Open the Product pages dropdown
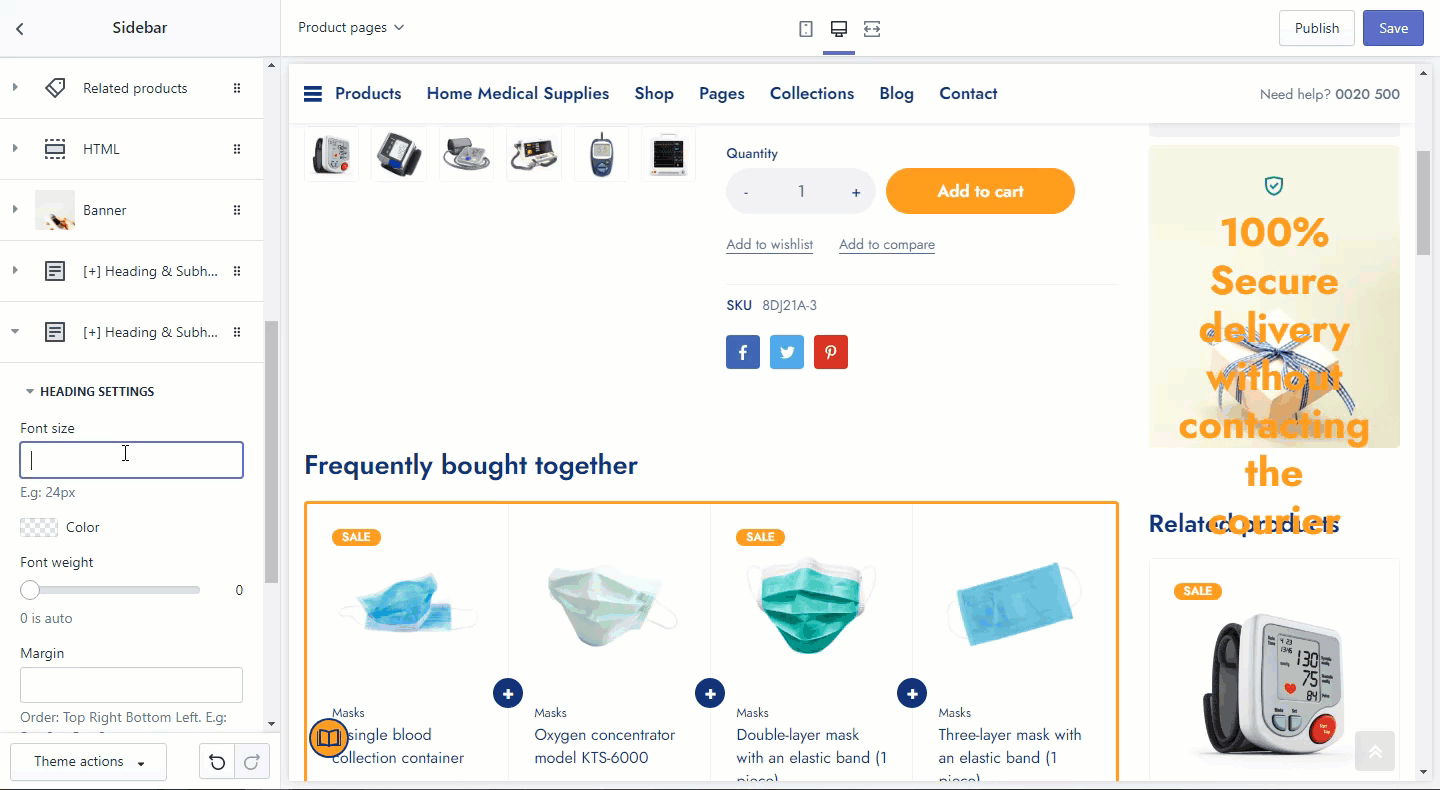The image size is (1440, 790). tap(351, 28)
